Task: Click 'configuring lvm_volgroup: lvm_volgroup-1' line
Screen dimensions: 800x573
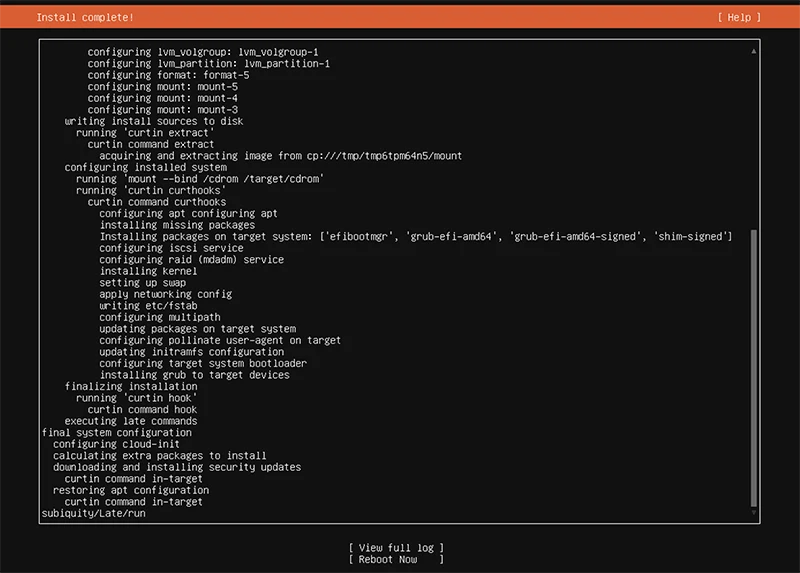Action: (x=203, y=52)
